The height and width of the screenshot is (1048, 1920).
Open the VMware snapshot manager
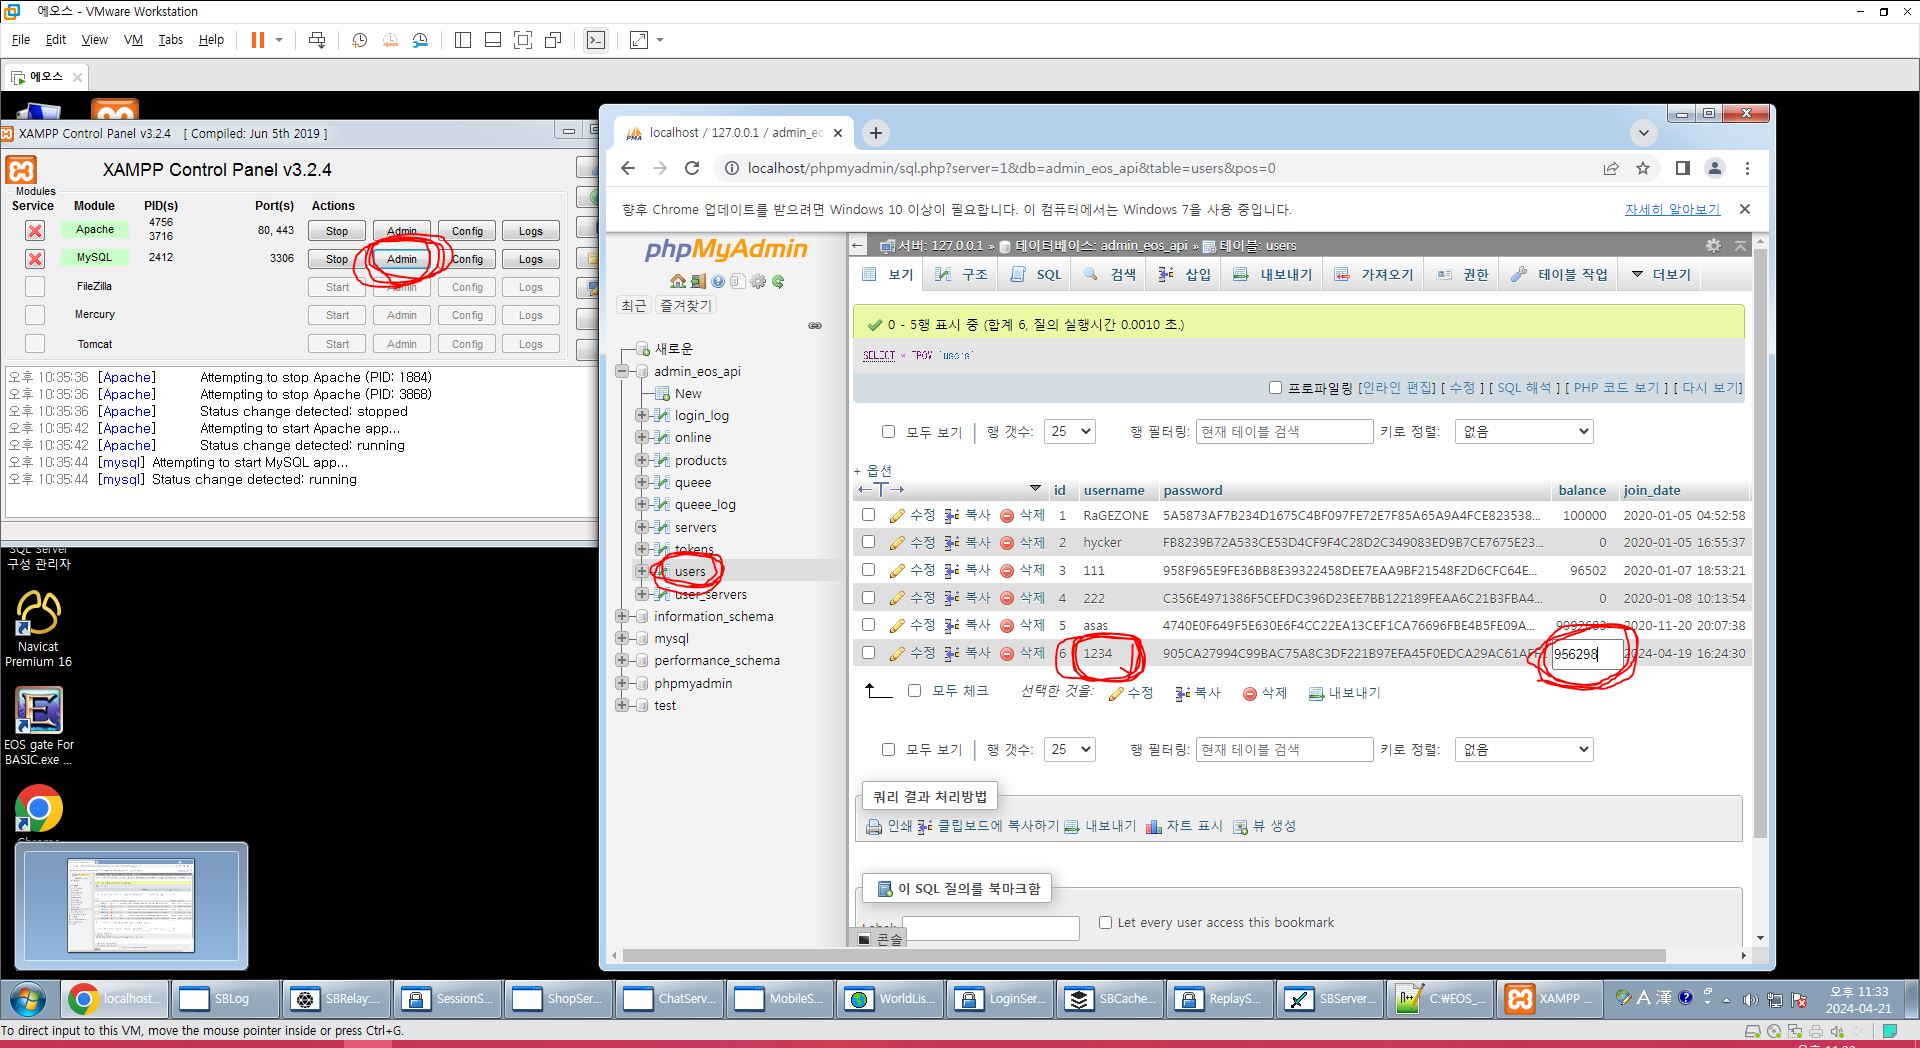click(x=421, y=40)
